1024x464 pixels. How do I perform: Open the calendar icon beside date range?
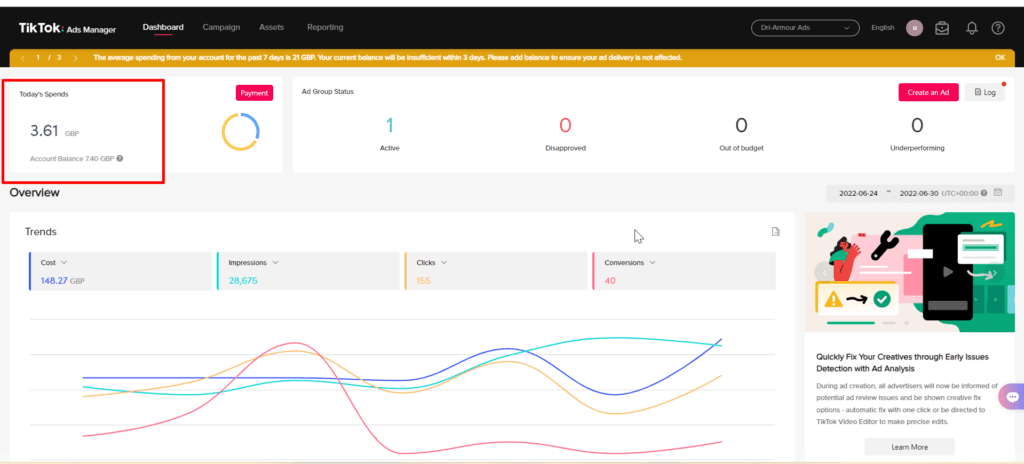[x=998, y=193]
